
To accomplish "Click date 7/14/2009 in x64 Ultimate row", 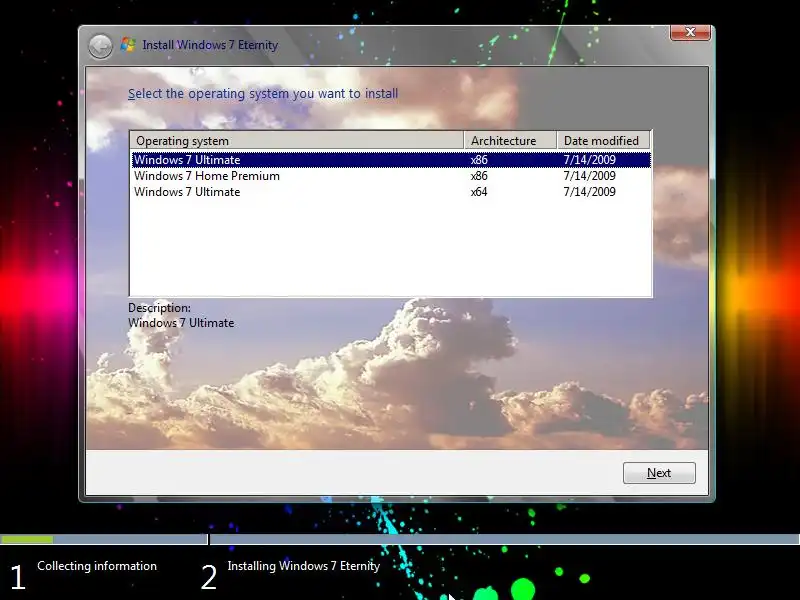I will point(589,192).
